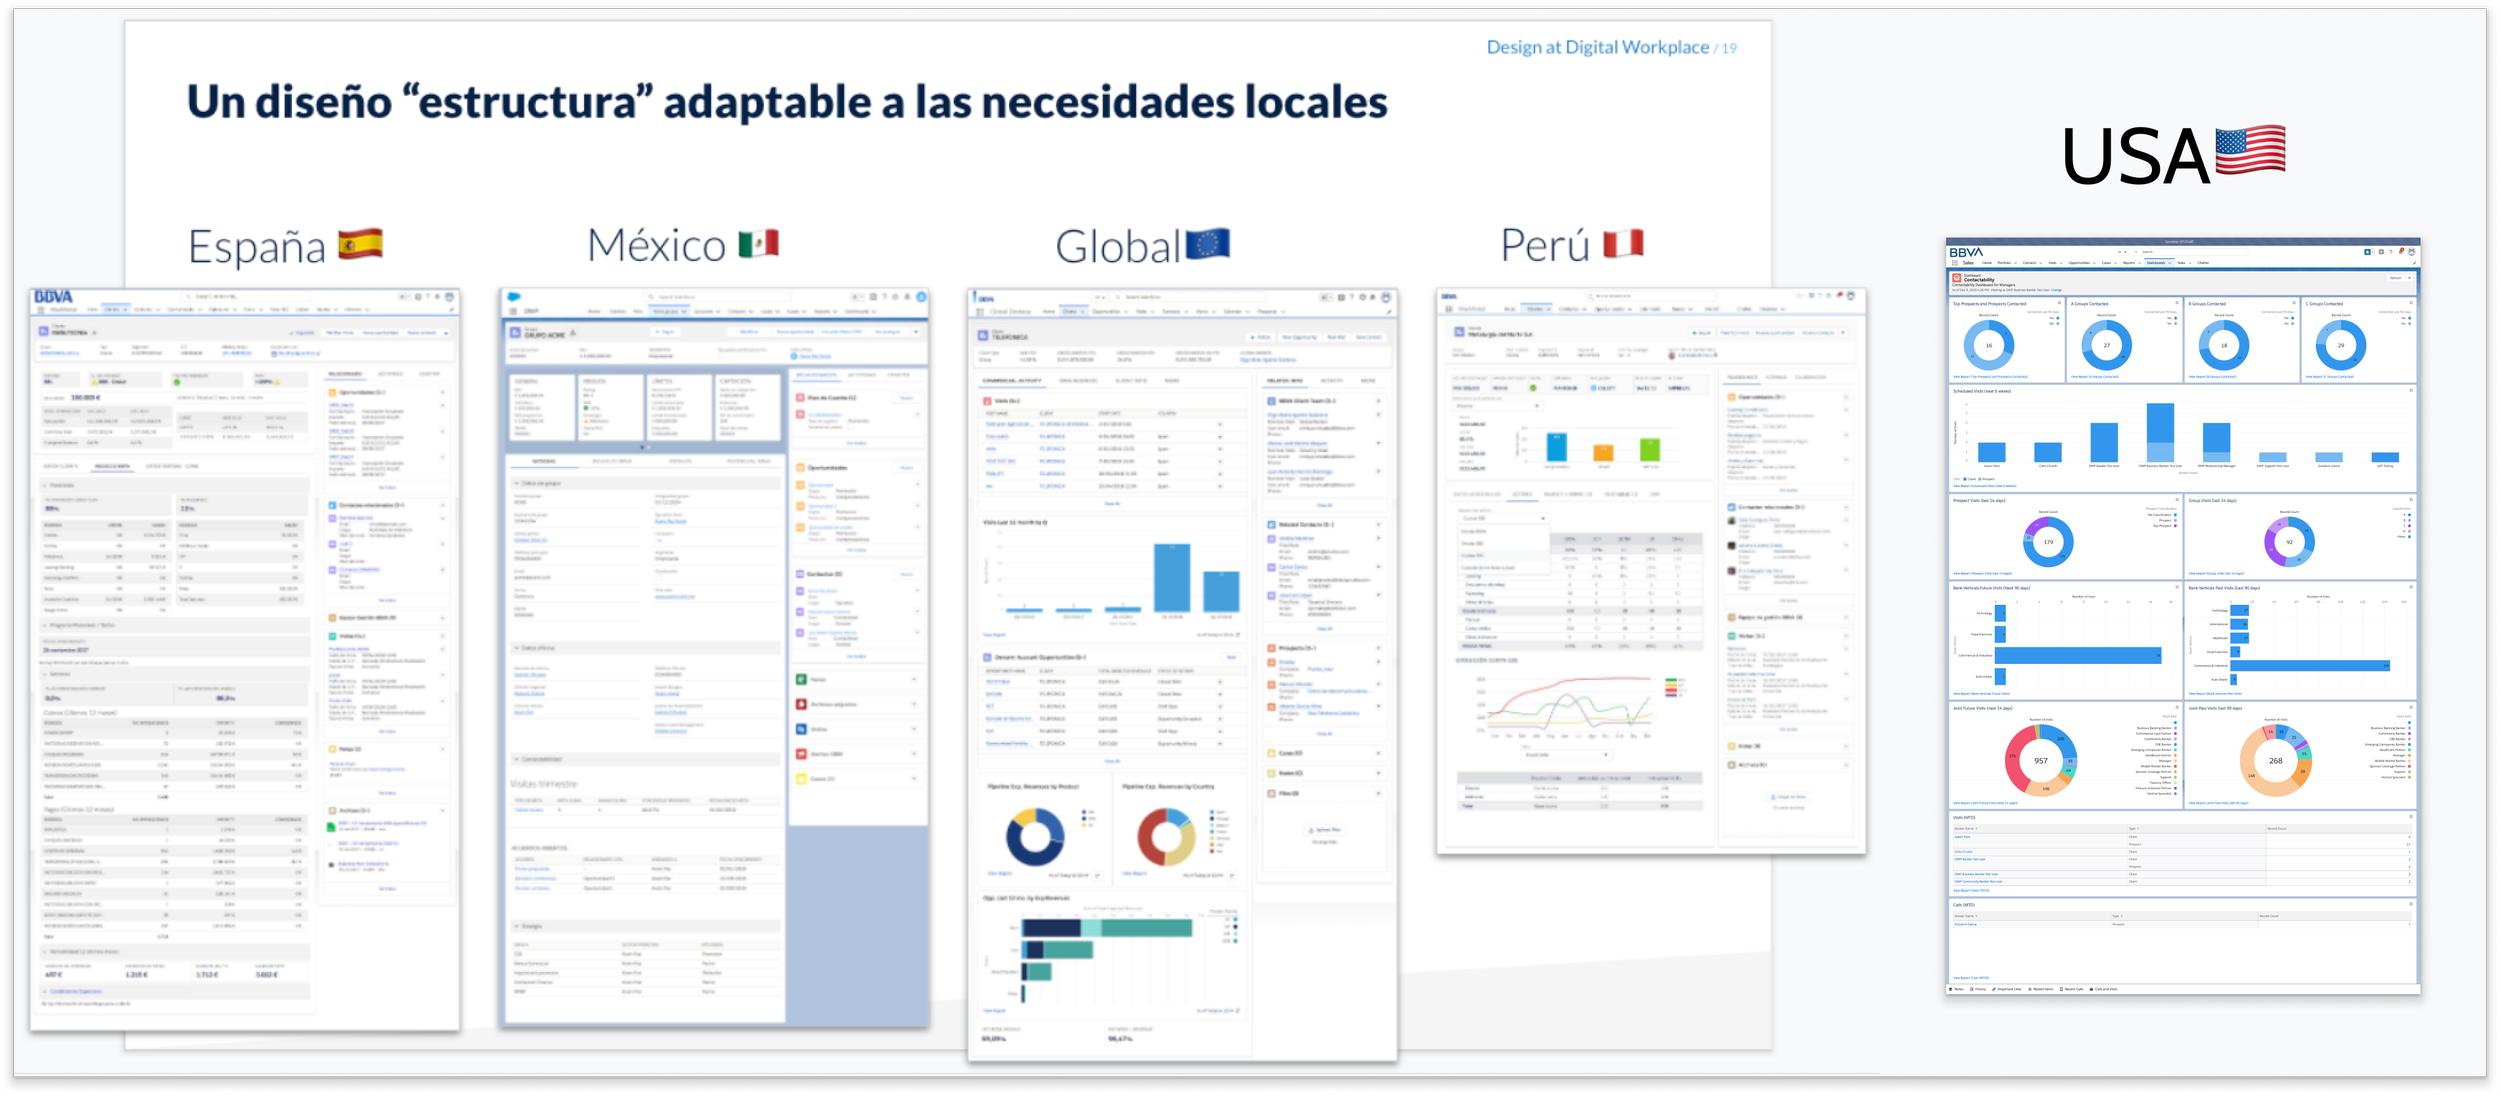The image size is (2500, 1095).
Task: Open History in the utility bar
Action: tap(1979, 989)
